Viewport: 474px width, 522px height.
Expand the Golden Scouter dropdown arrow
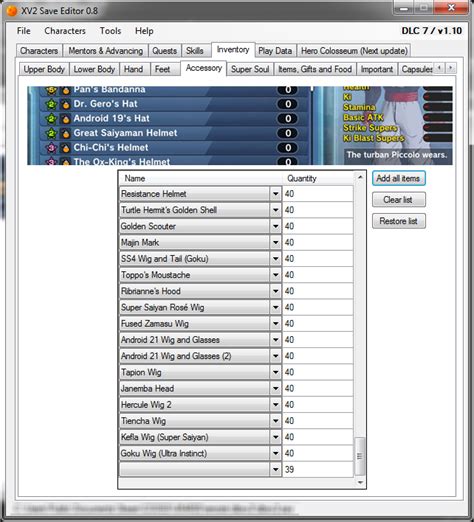click(275, 226)
